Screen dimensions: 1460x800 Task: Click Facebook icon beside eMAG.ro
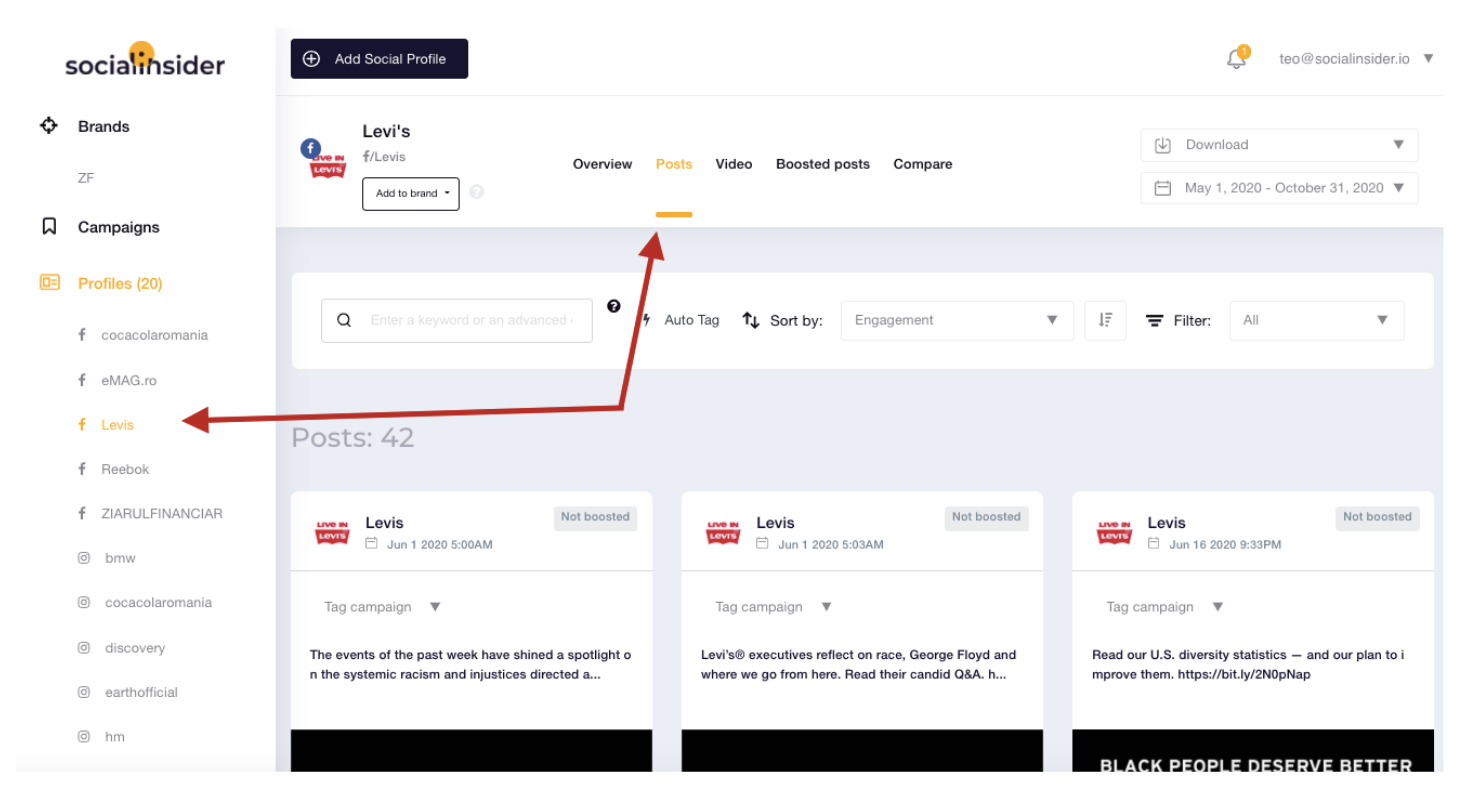point(82,380)
